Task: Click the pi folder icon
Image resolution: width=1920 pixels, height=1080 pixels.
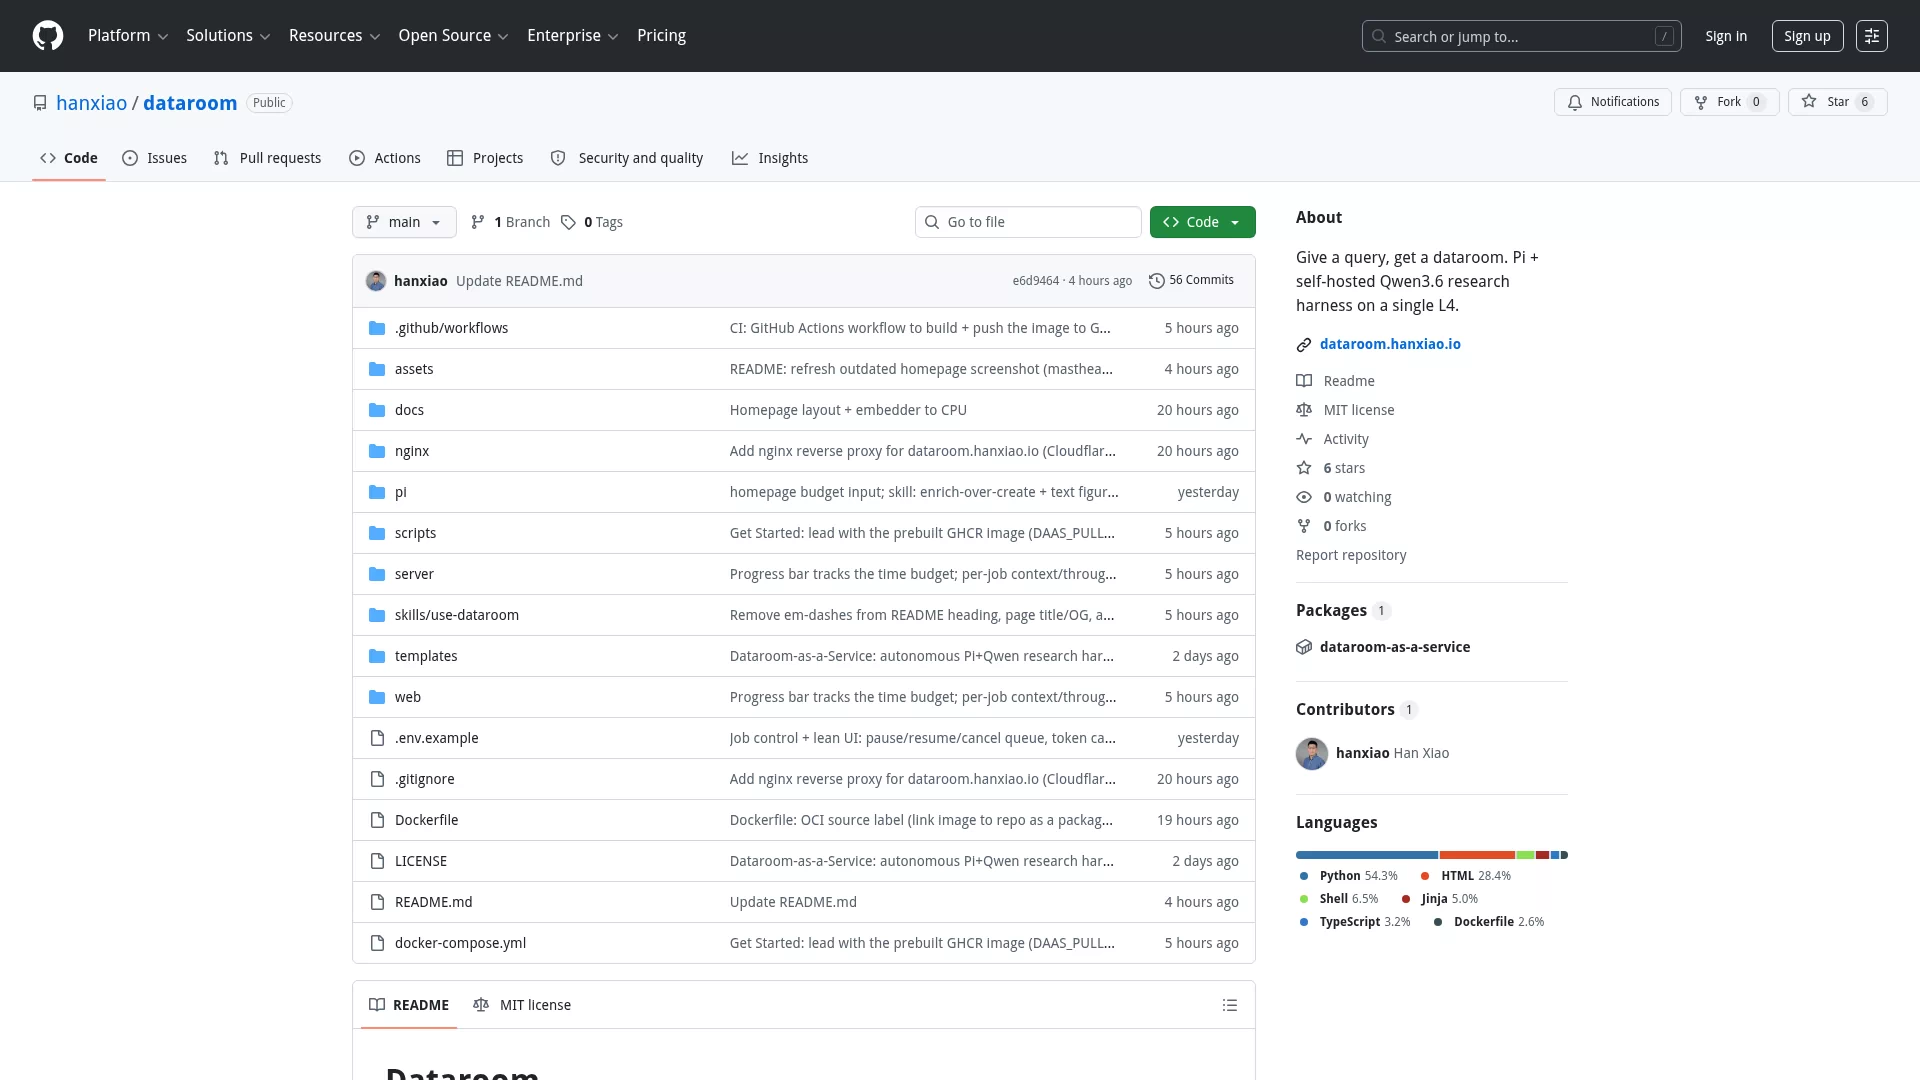Action: 377,492
